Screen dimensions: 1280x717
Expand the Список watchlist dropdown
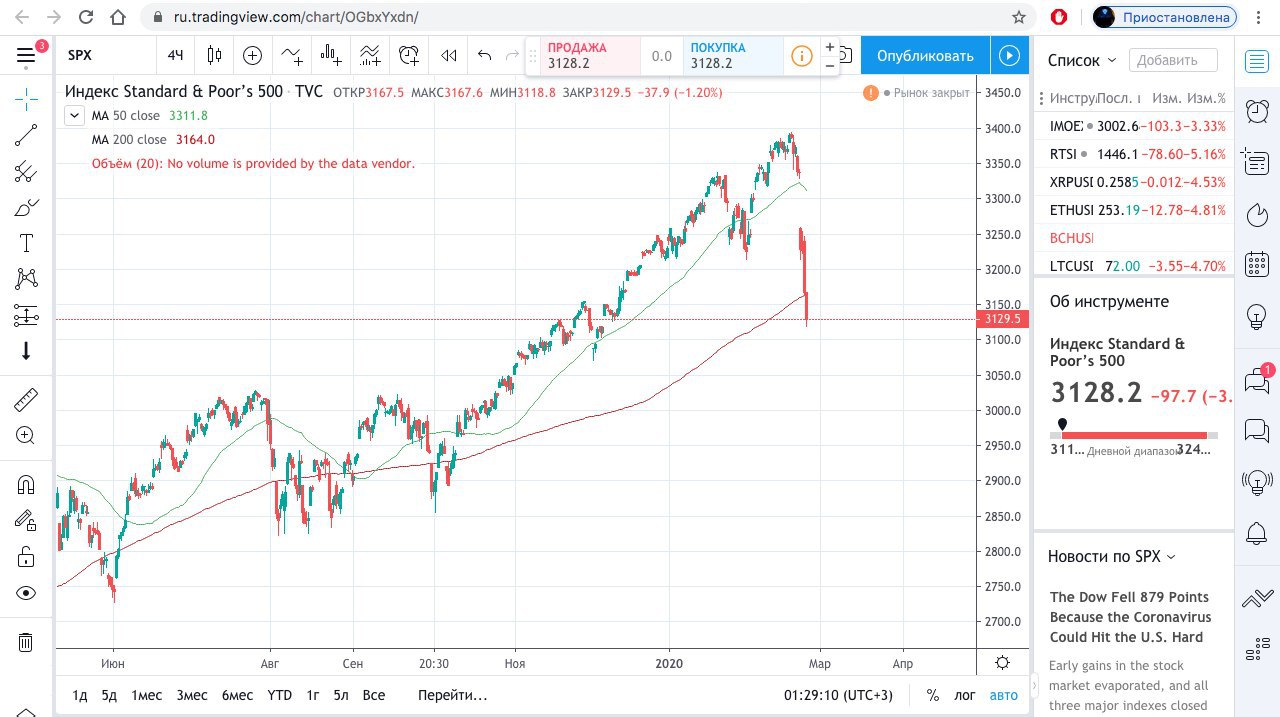coord(1081,60)
